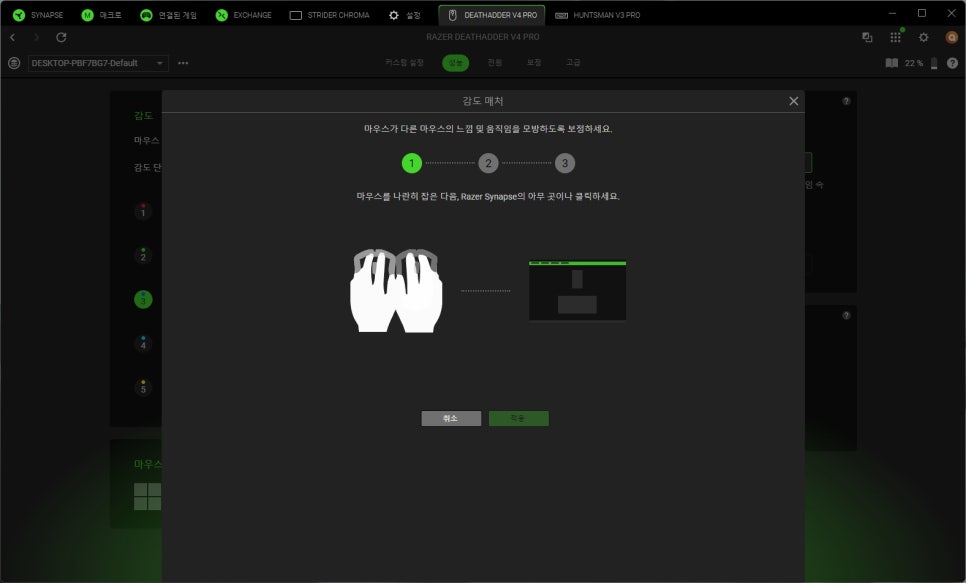The height and width of the screenshot is (583, 966).
Task: Click the profile icon beside the profile dropdown
Action: click(x=14, y=63)
